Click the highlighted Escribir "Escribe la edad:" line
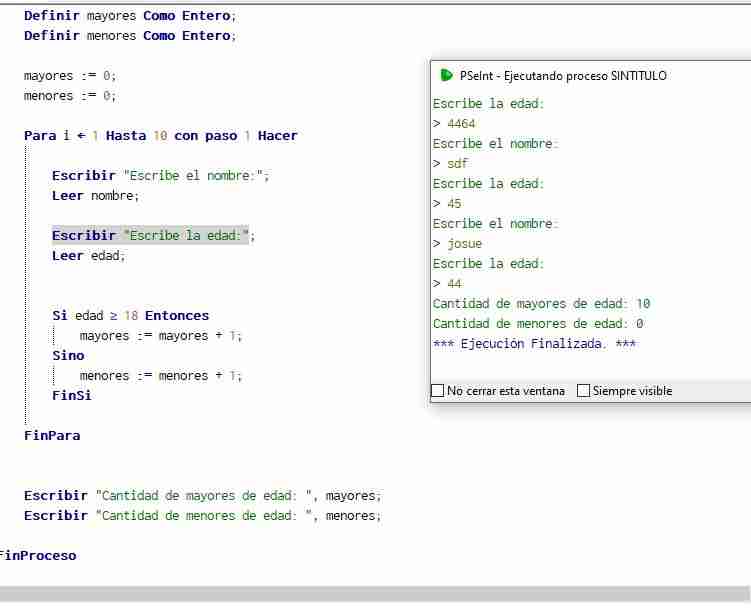 (153, 235)
